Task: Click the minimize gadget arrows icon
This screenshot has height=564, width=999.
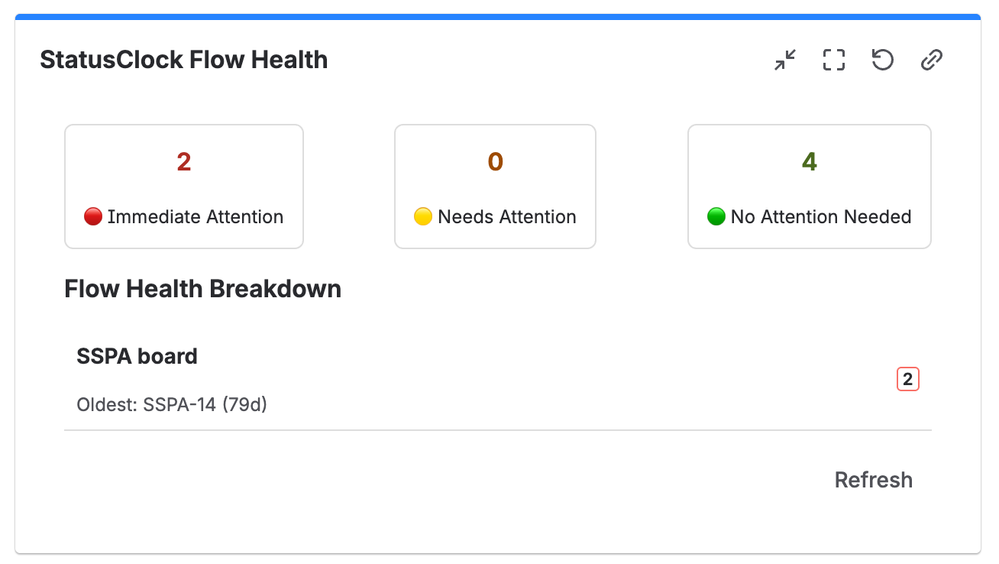Action: [x=785, y=60]
